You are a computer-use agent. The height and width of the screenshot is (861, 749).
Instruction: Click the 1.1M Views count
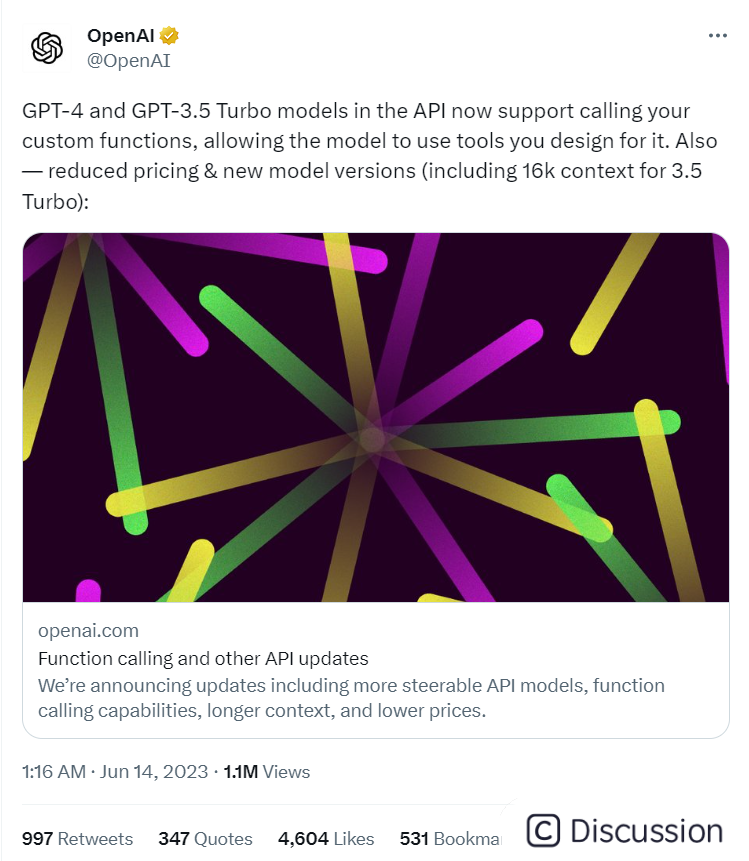(x=267, y=771)
